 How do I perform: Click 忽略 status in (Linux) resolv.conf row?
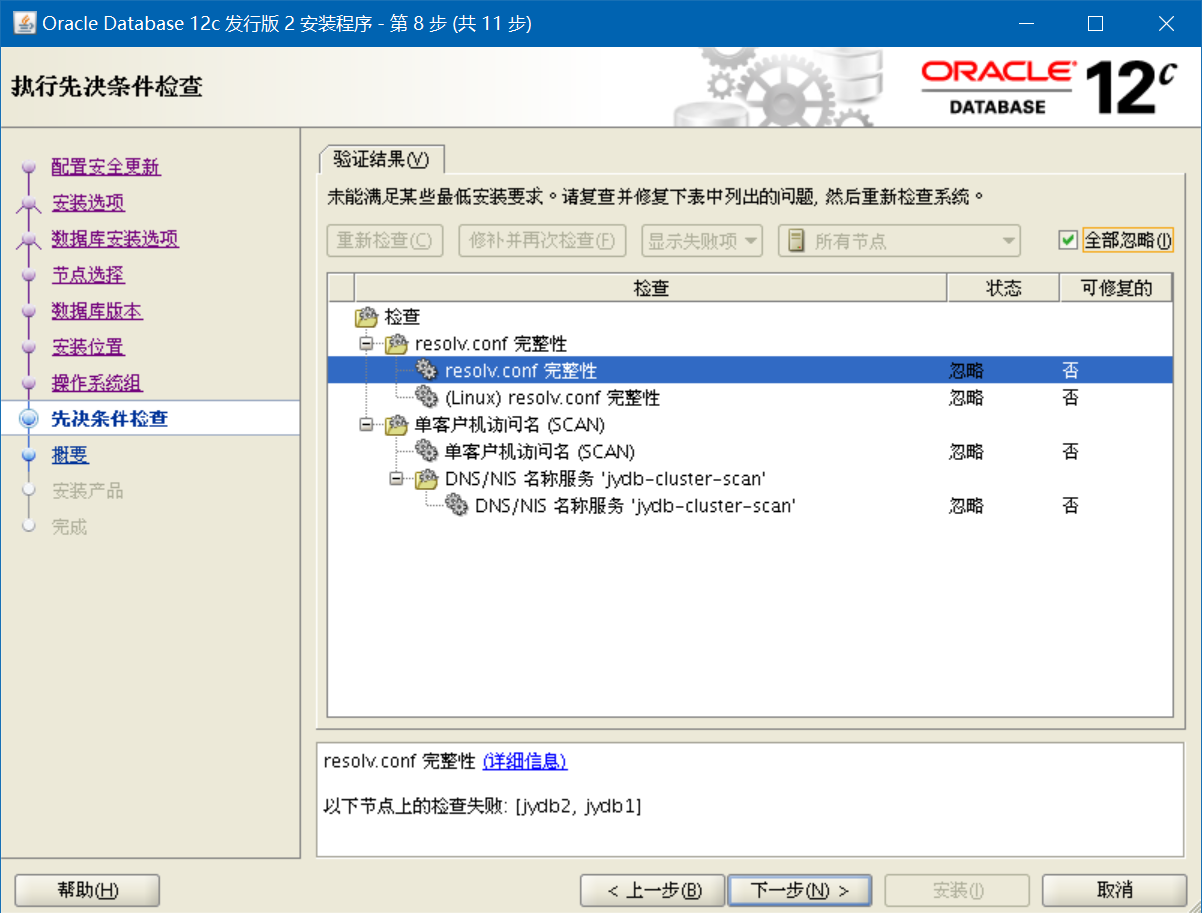(x=966, y=398)
